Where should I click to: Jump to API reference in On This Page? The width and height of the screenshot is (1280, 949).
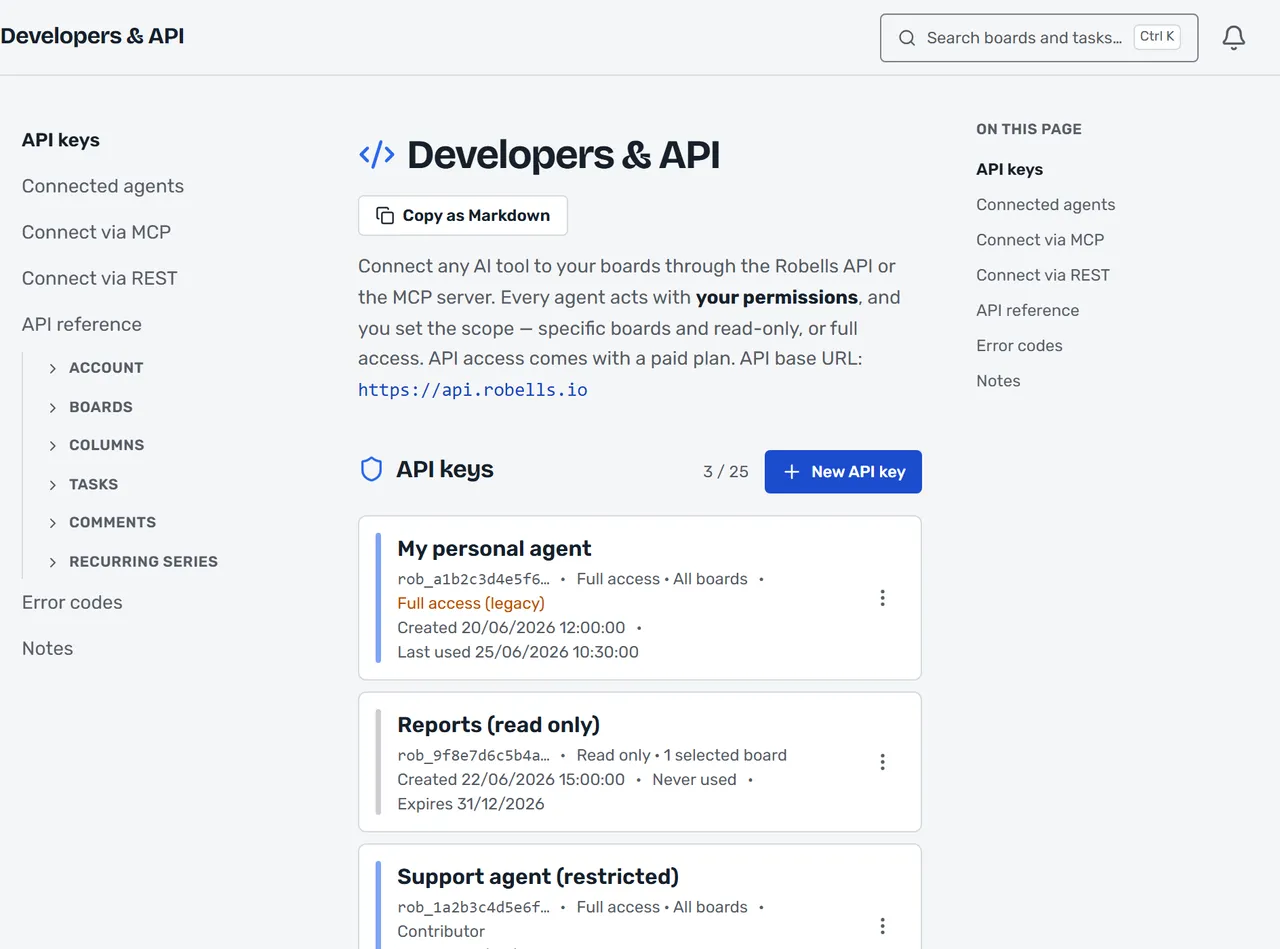[1028, 310]
